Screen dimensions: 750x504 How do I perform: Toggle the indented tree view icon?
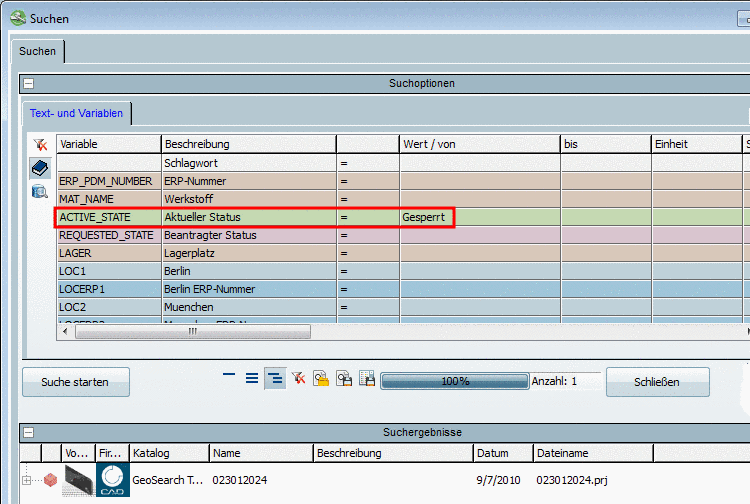(275, 379)
